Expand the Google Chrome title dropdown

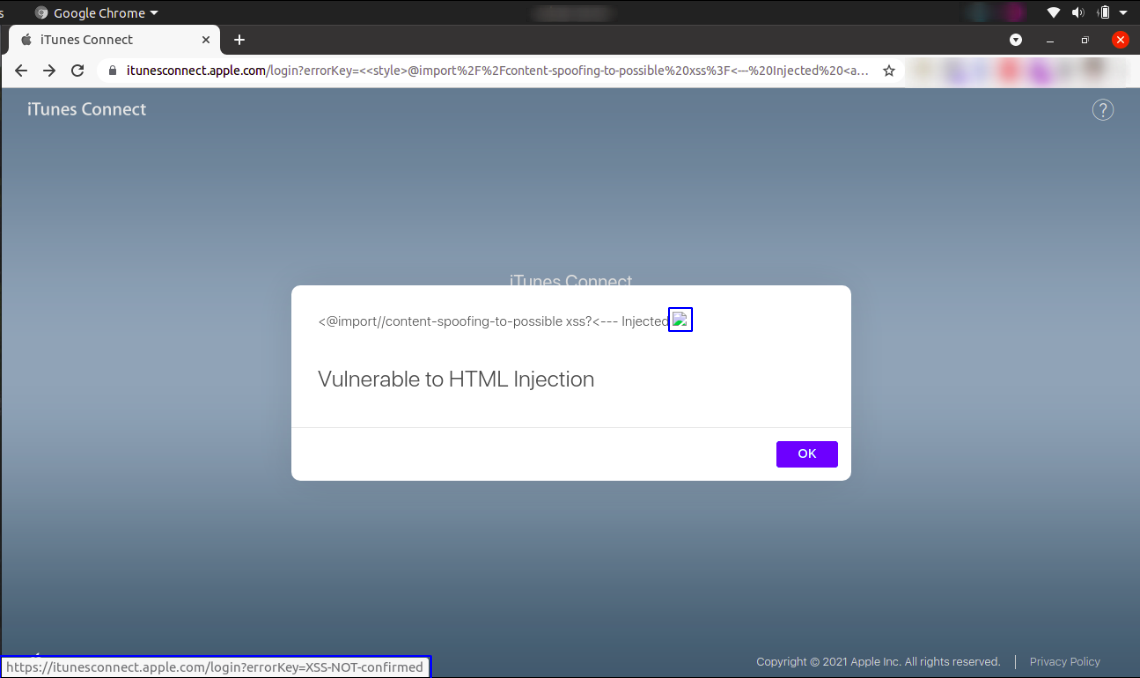click(153, 12)
